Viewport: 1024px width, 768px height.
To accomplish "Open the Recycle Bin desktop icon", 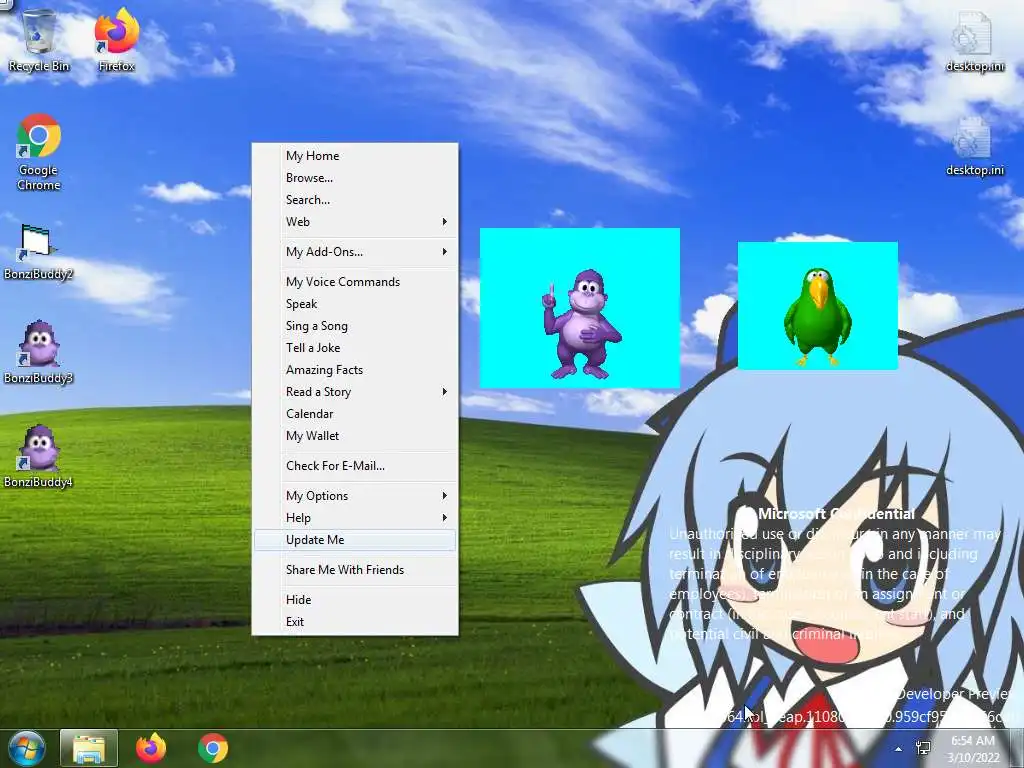I will (x=39, y=40).
